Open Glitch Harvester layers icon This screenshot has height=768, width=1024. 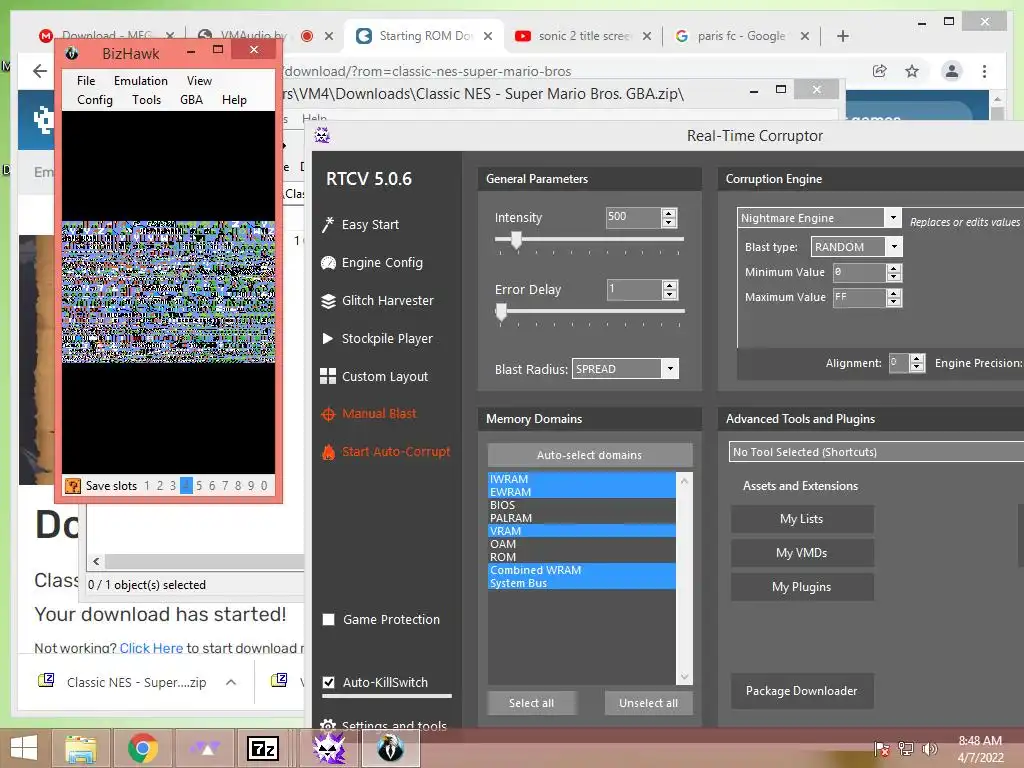pyautogui.click(x=328, y=301)
